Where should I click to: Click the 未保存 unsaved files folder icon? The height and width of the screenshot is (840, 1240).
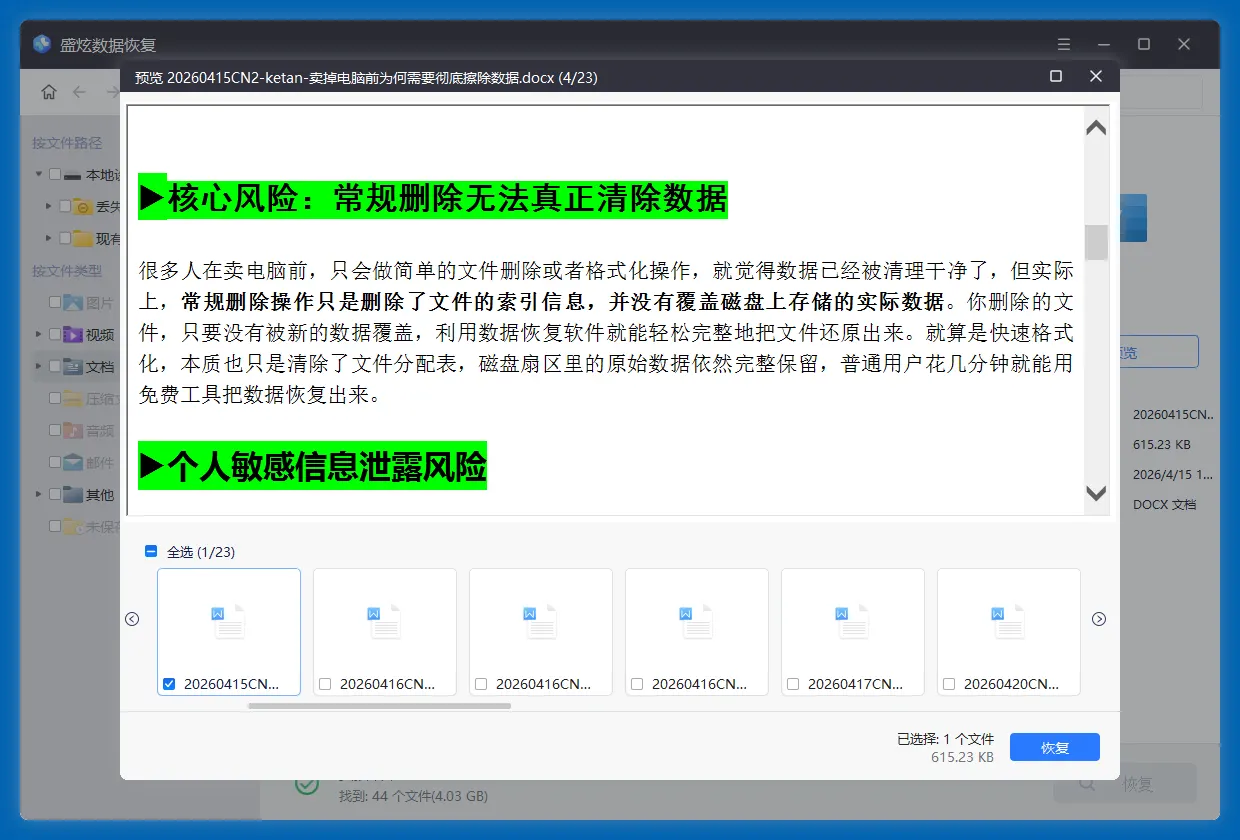(72, 526)
